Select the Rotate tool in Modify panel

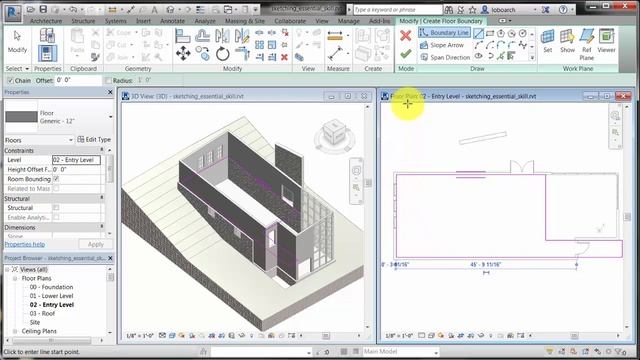pos(222,53)
